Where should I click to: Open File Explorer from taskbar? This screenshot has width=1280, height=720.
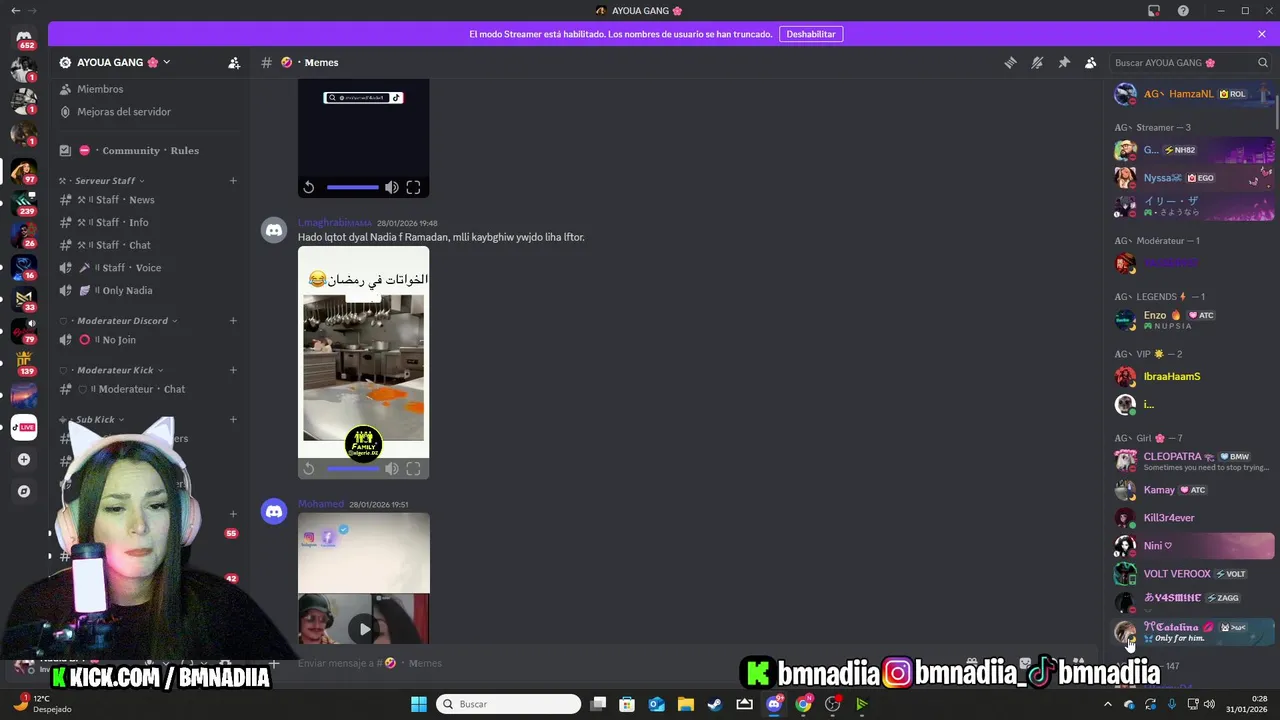(x=685, y=704)
